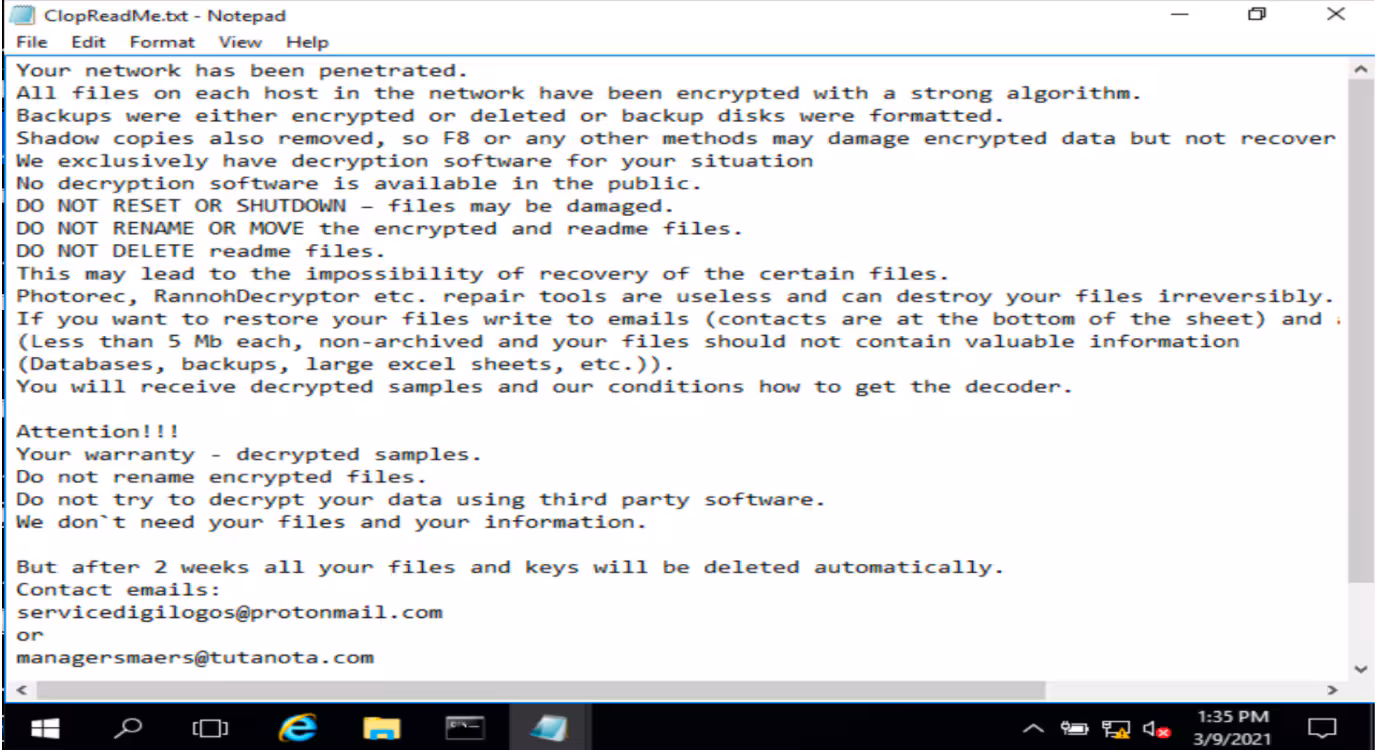Viewport: 1376px width, 752px height.
Task: Open the Edit menu
Action: [88, 42]
